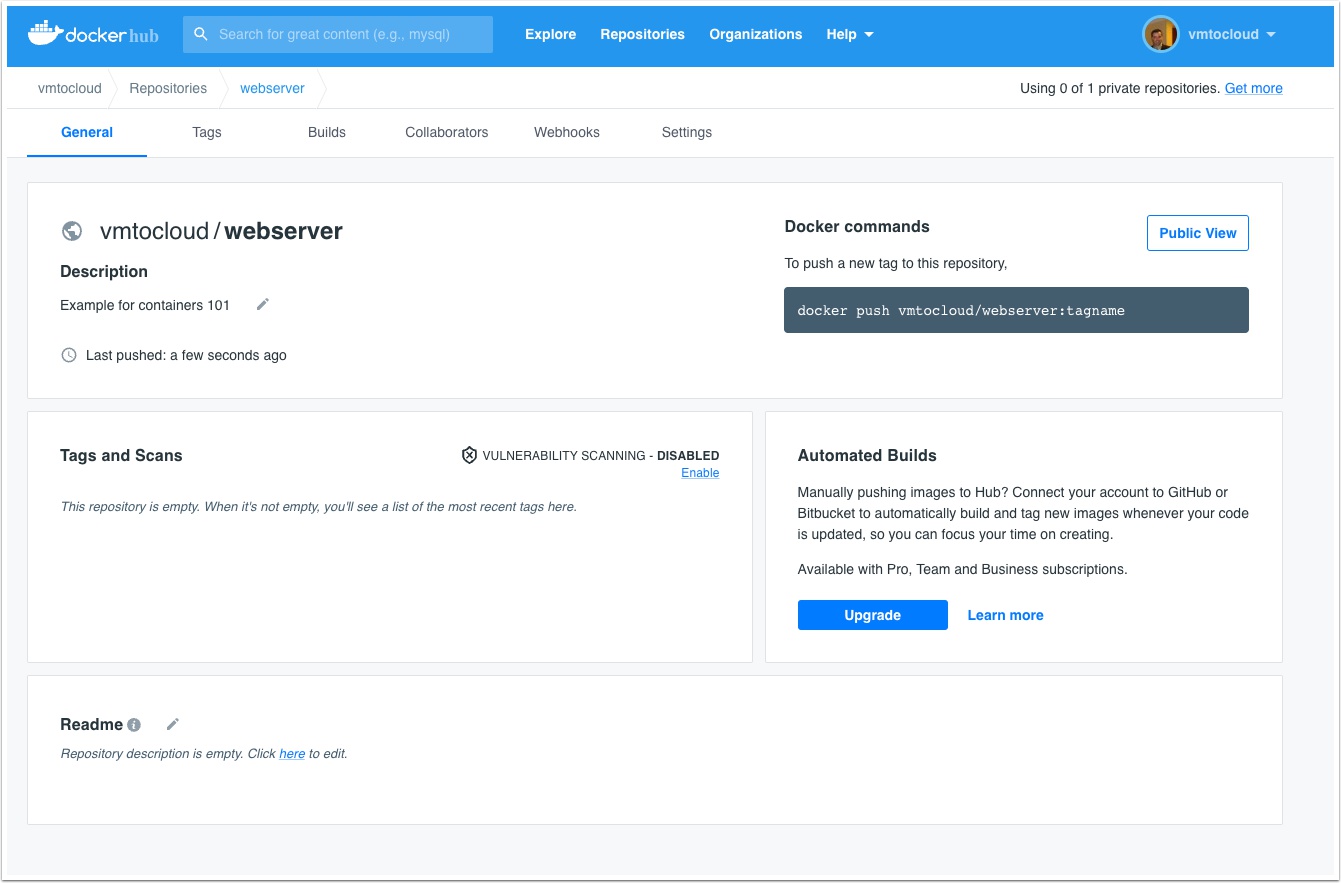Click the vulnerability scanning shield icon

[x=469, y=455]
